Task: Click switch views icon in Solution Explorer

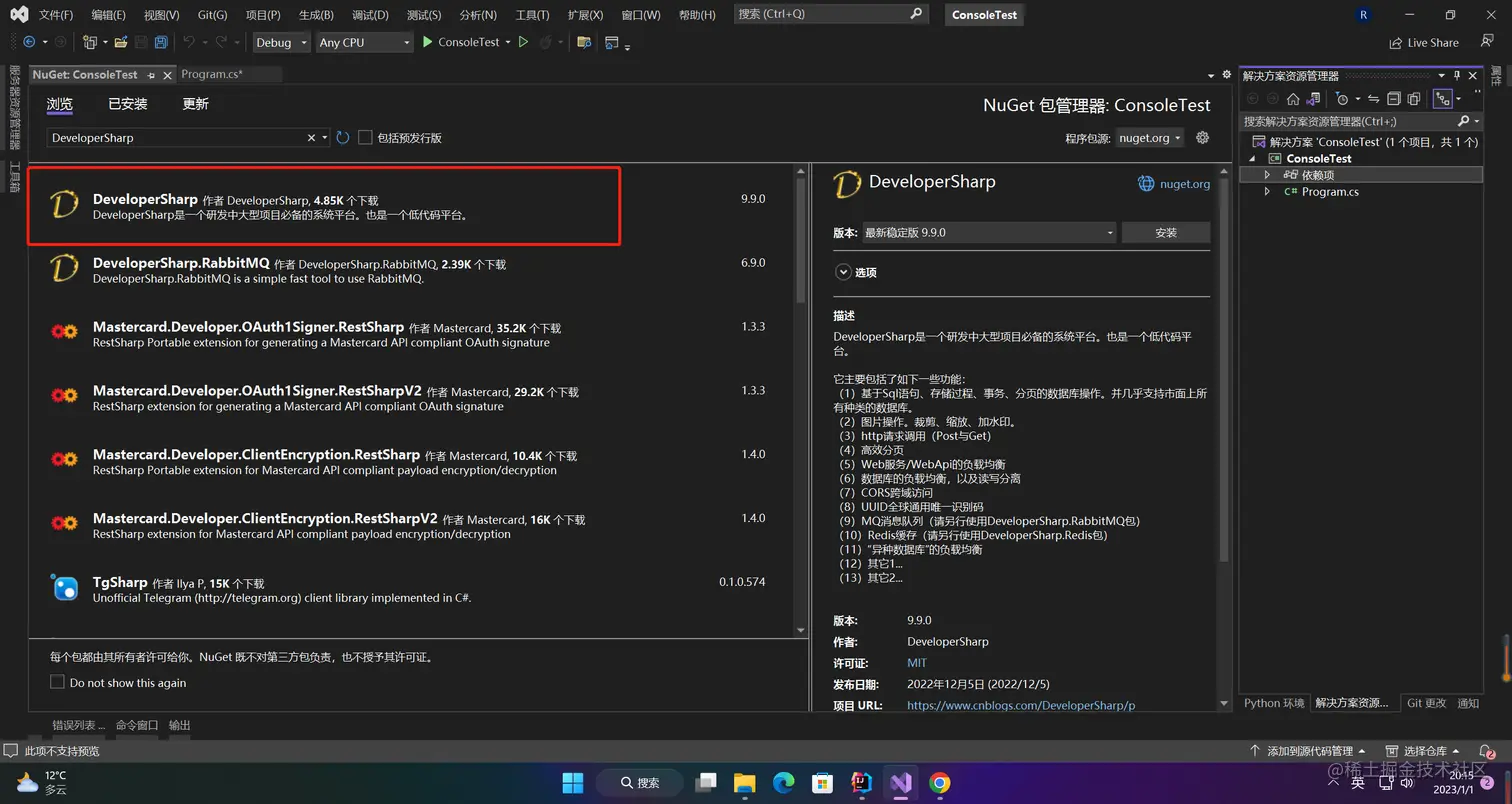Action: (1314, 98)
